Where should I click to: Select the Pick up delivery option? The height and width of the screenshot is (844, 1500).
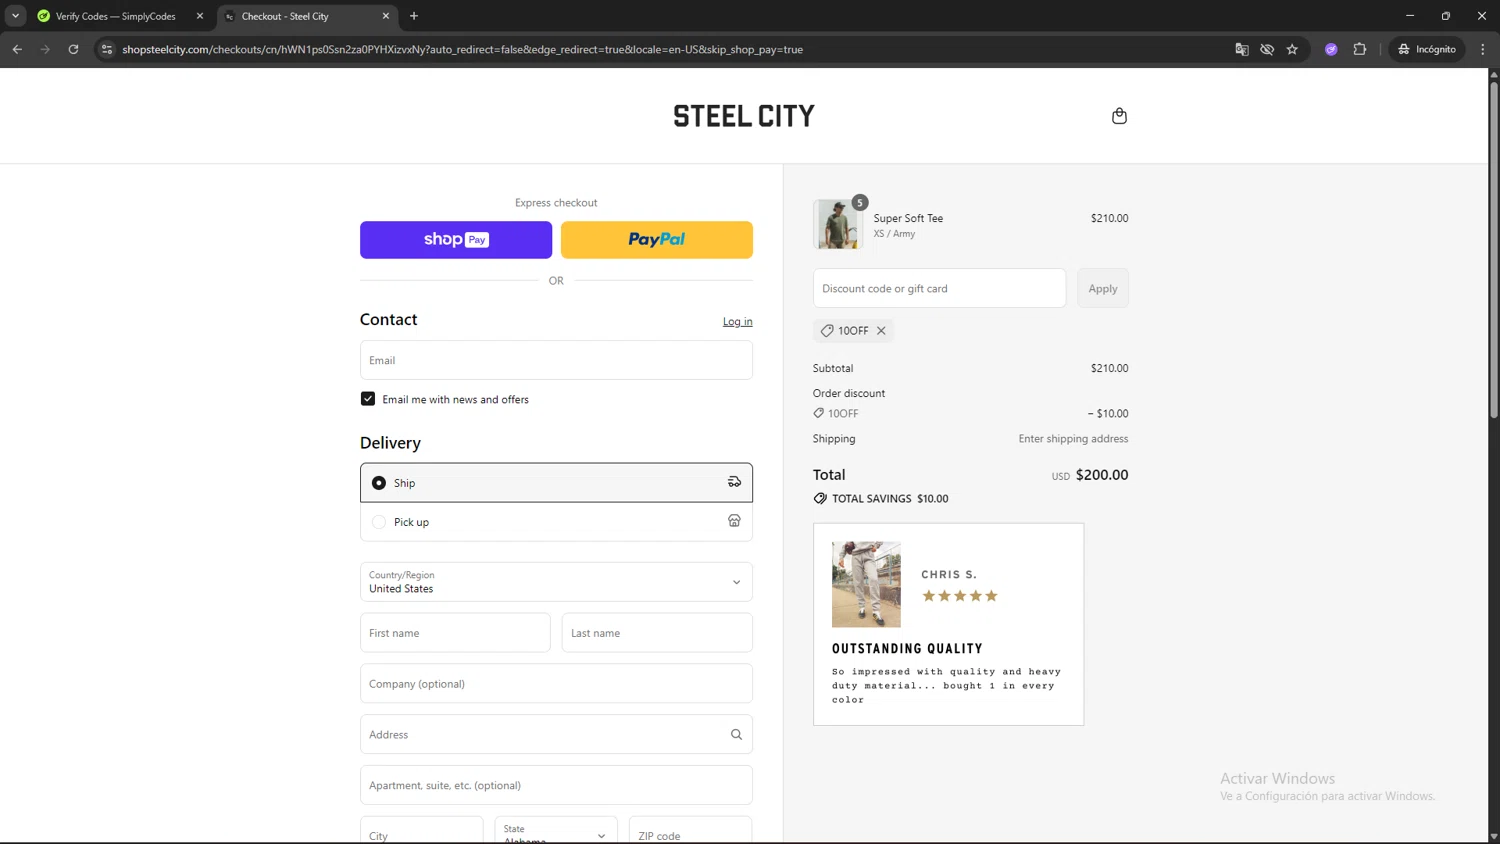[556, 522]
